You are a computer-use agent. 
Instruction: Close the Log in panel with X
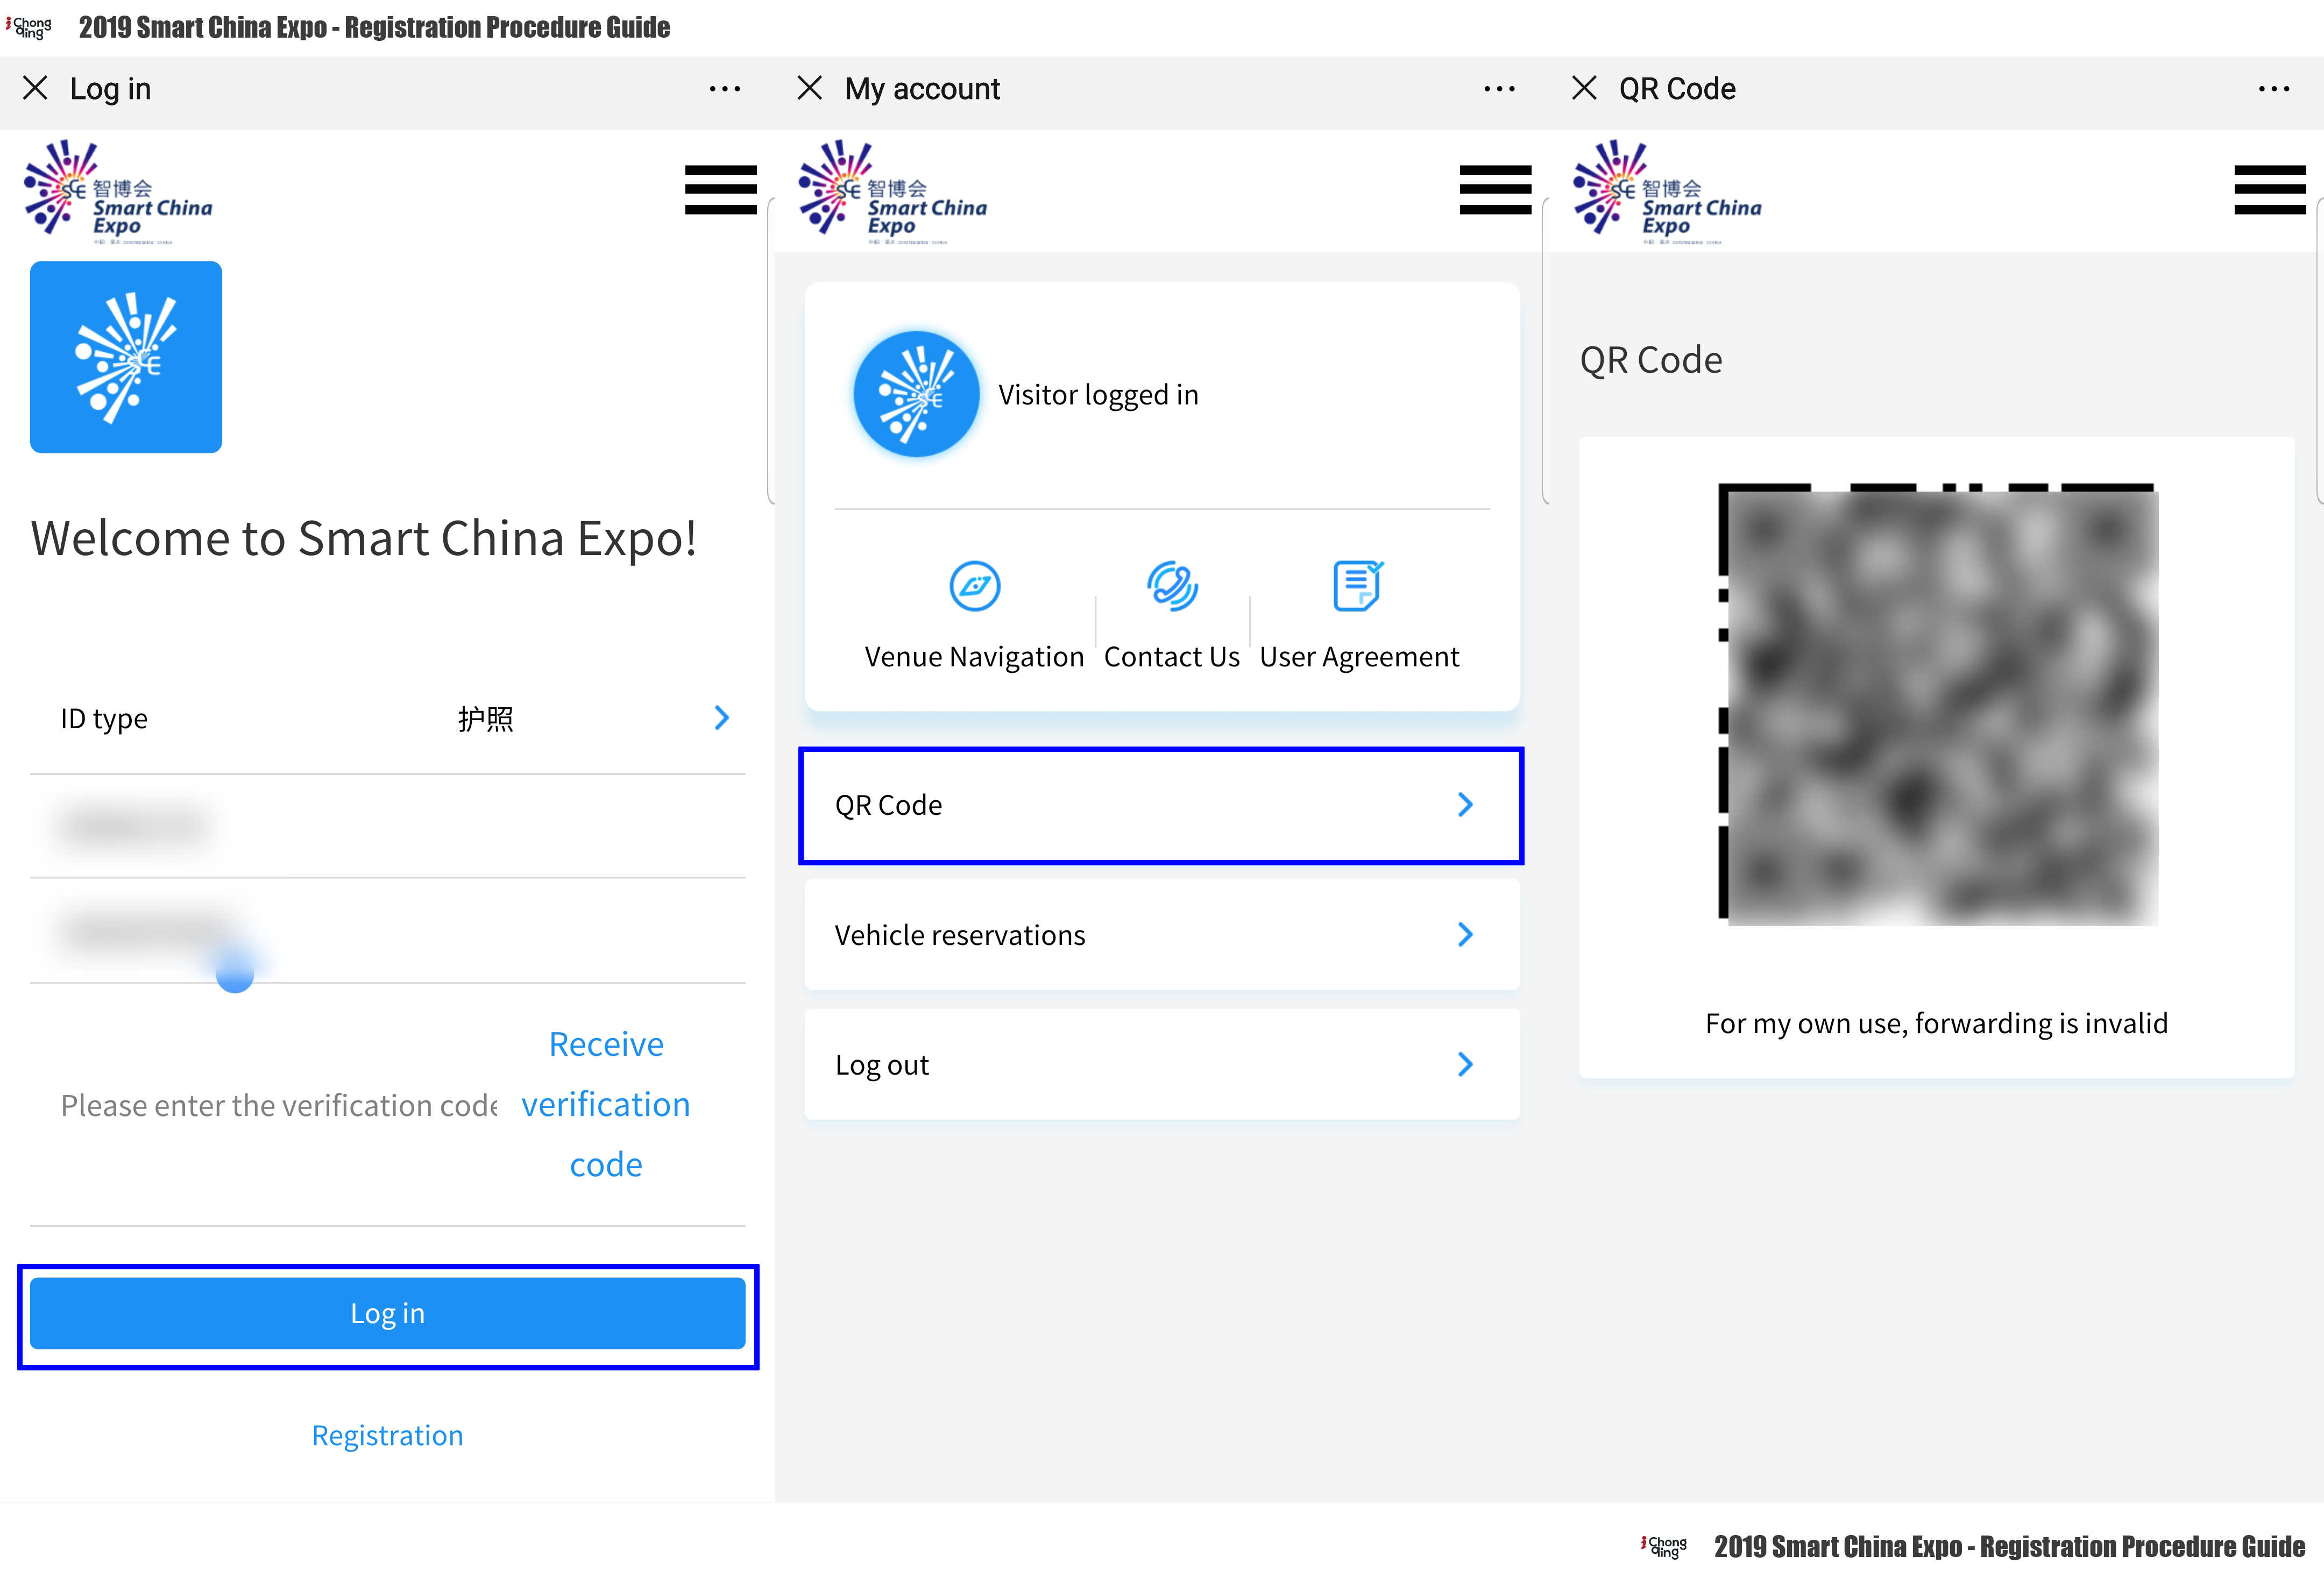click(x=35, y=88)
